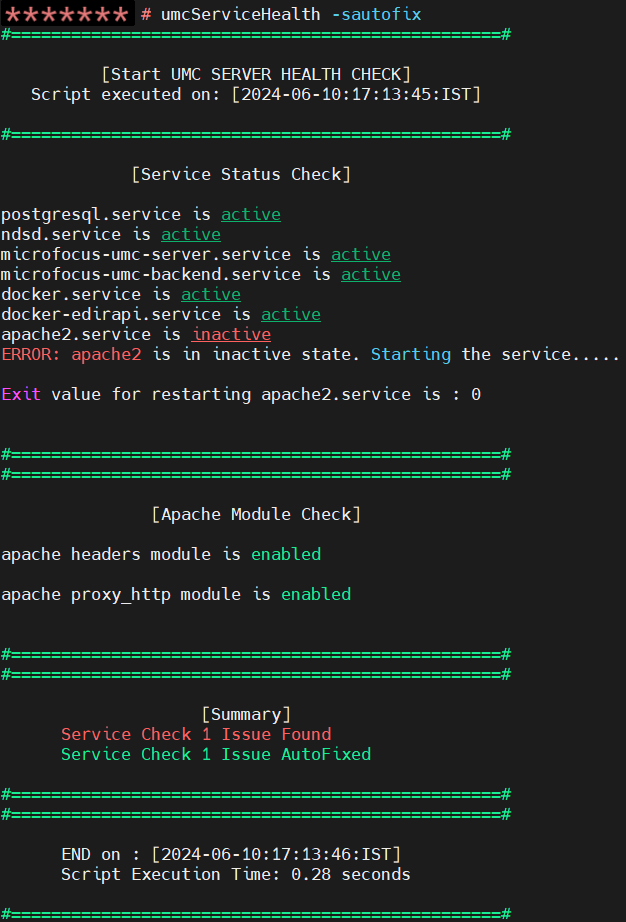Click active status next to microfocus-umc-server.service

coord(360,254)
